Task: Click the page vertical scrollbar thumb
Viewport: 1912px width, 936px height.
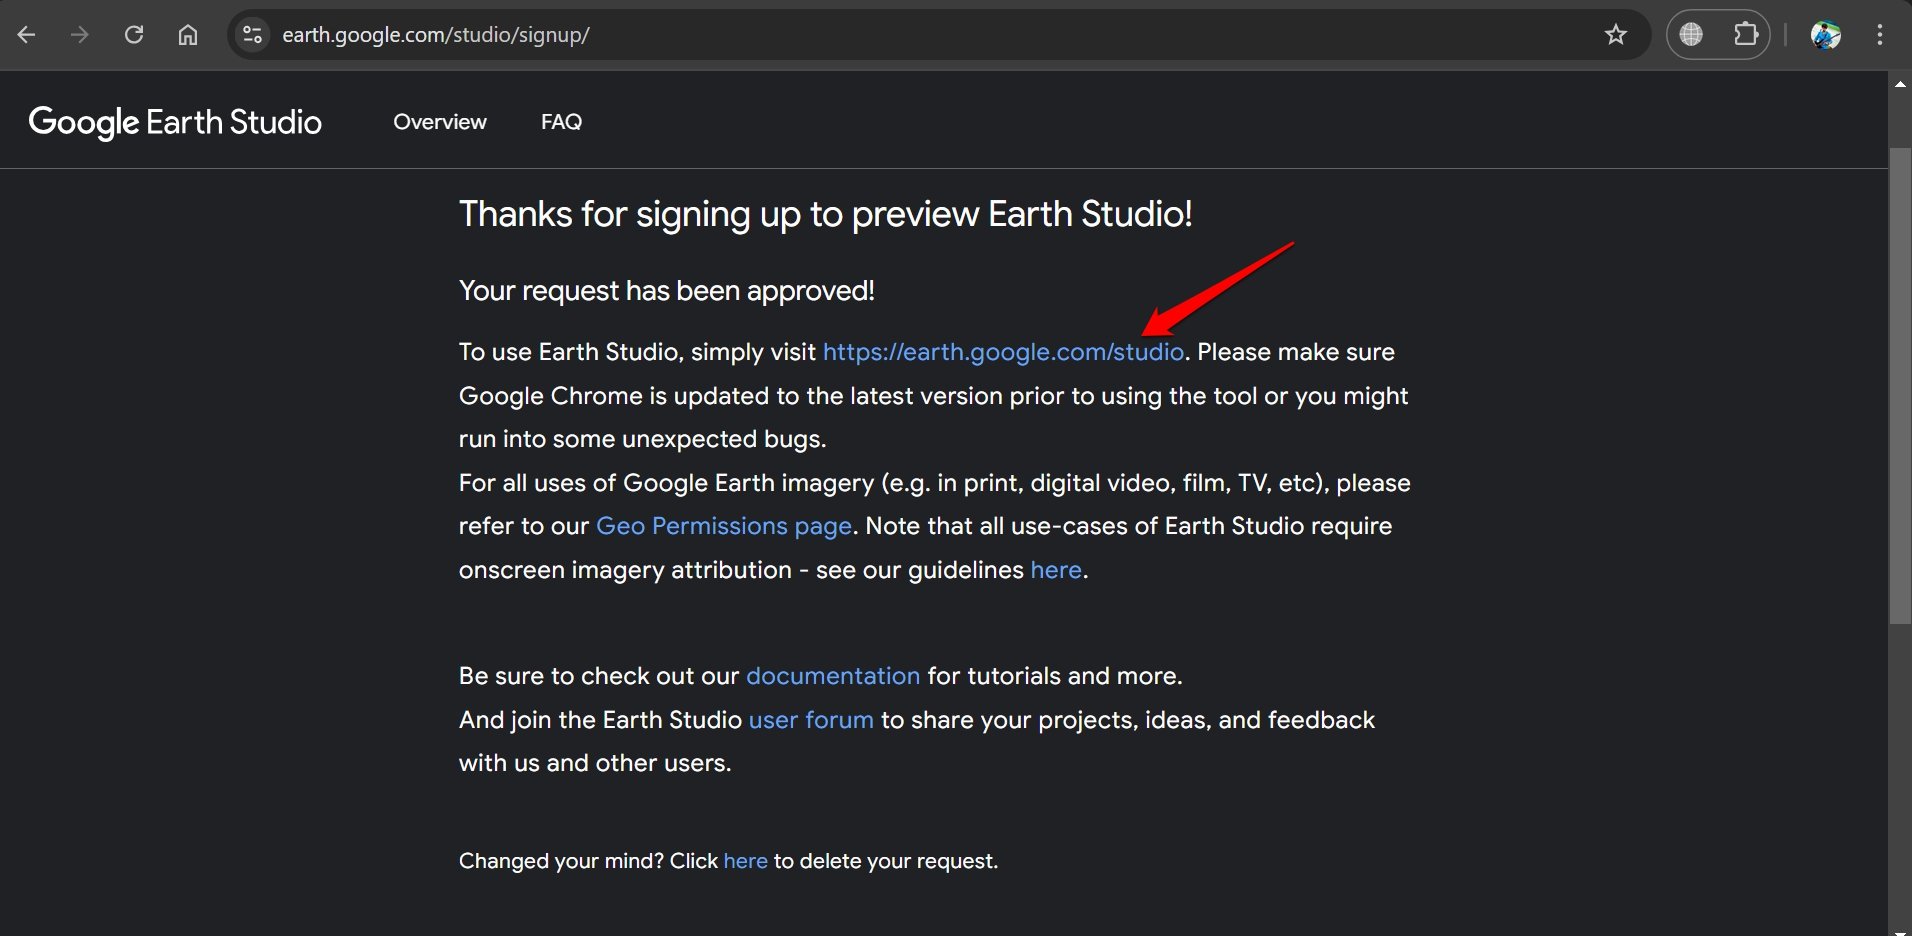Action: coord(1900,386)
